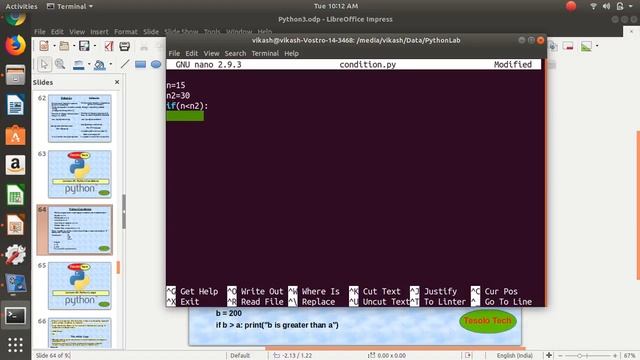Screen dimensions: 640x360
Task: Open the Impress Slide menu
Action: coord(151,32)
